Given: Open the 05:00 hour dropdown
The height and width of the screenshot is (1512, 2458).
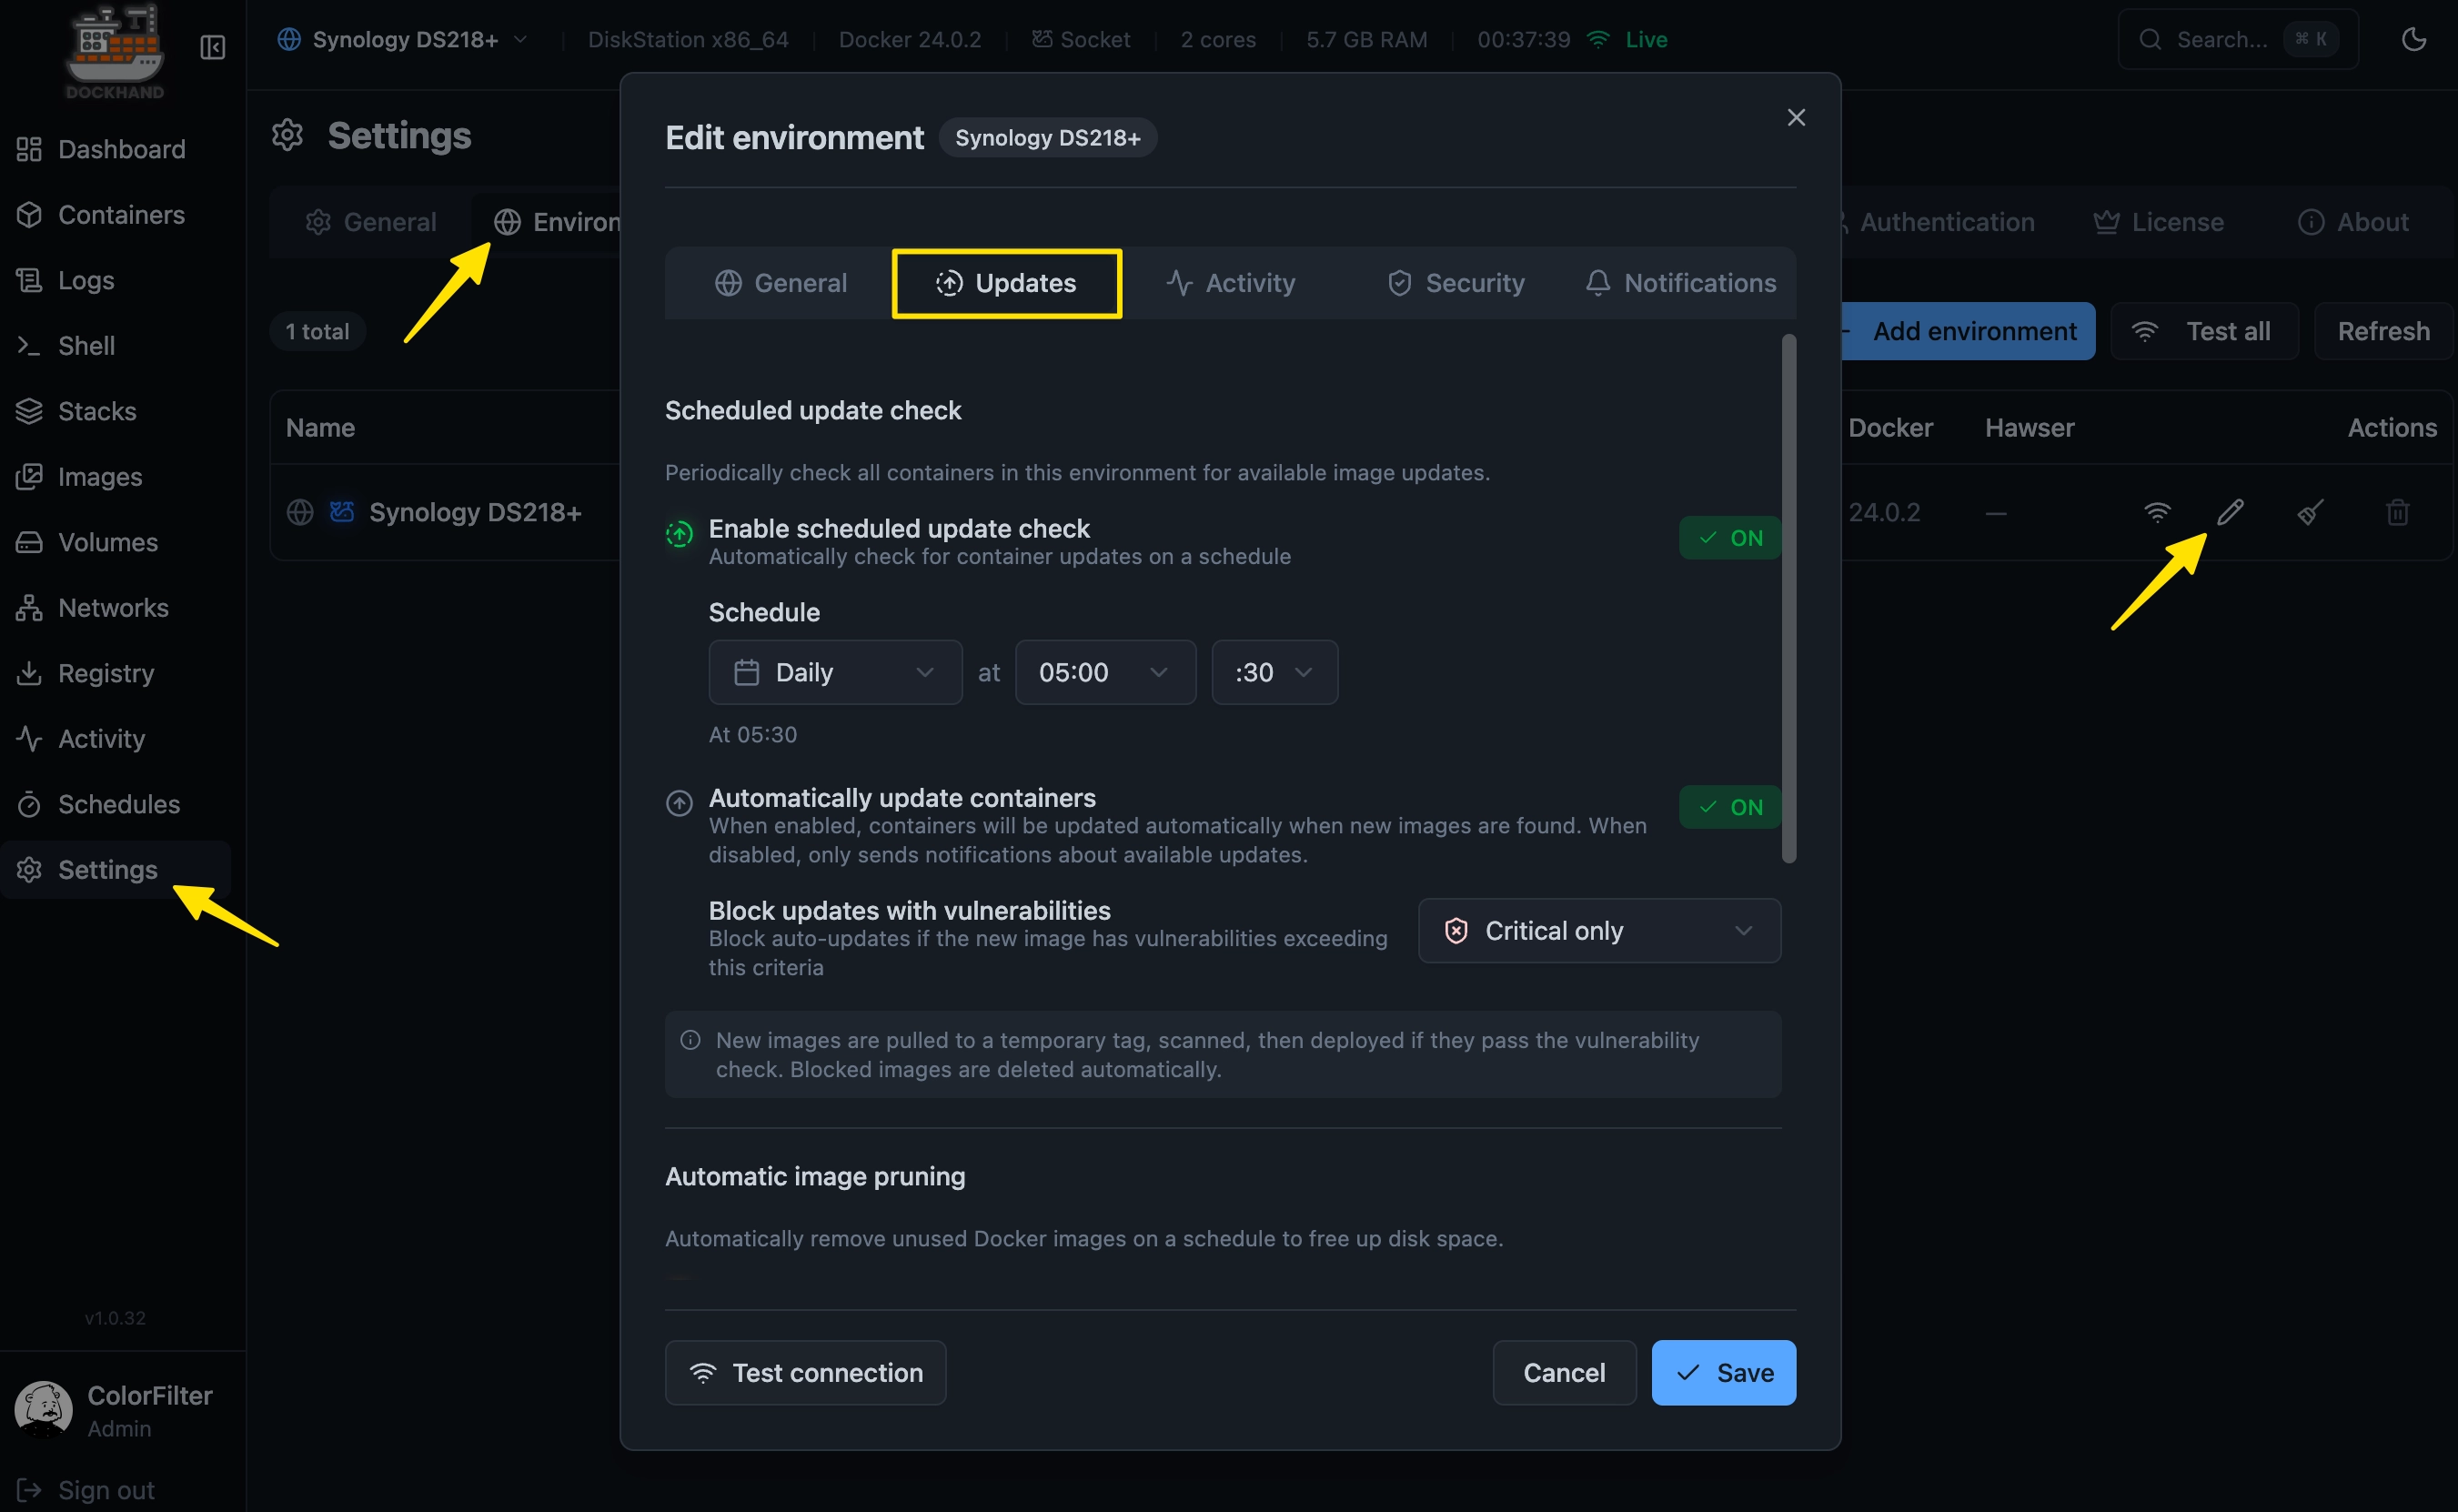Looking at the screenshot, I should pos(1105,672).
